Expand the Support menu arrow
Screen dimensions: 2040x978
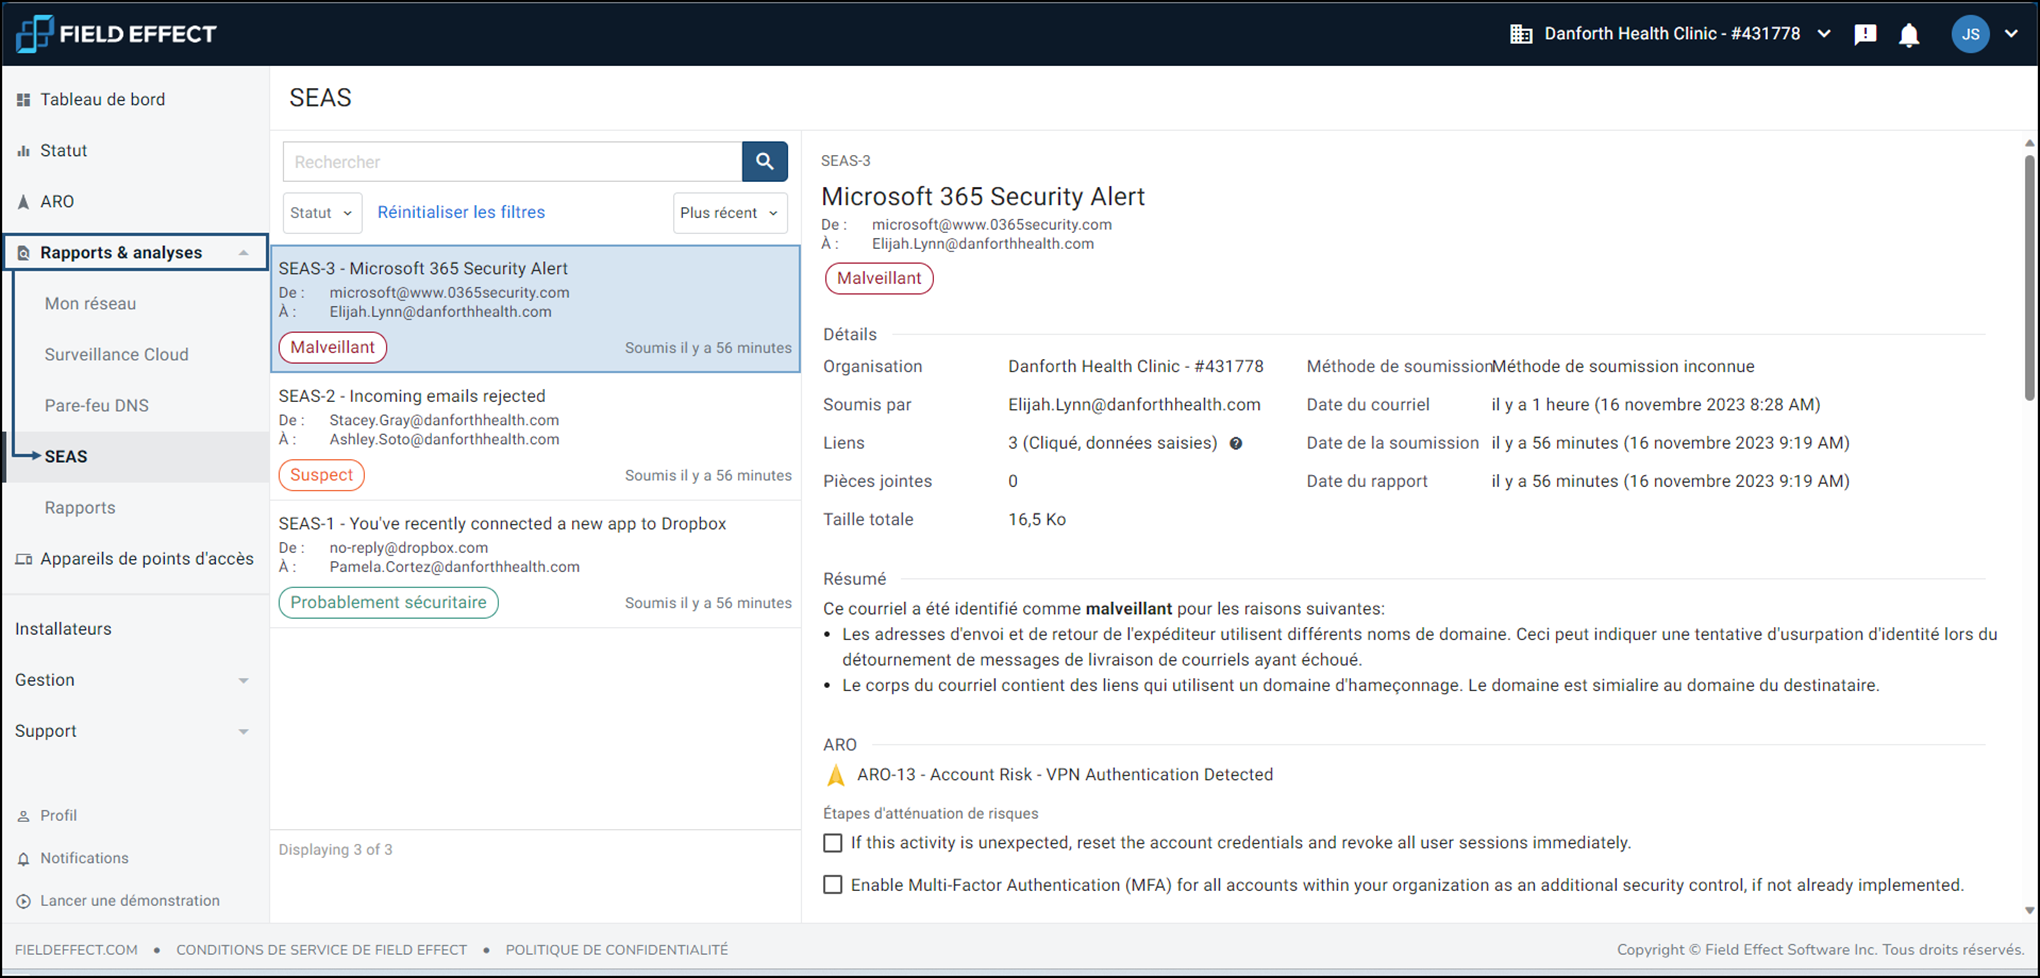243,732
